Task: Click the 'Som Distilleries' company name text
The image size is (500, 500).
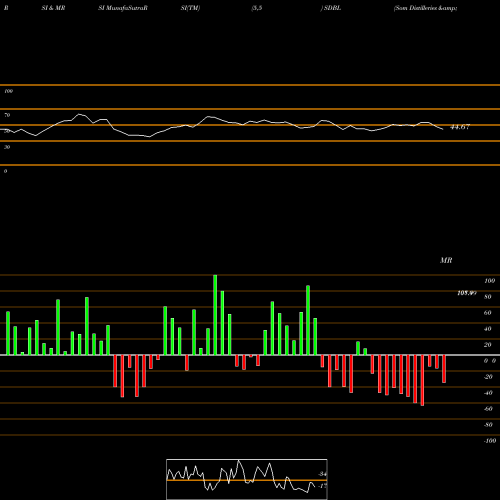Action: 415,8
